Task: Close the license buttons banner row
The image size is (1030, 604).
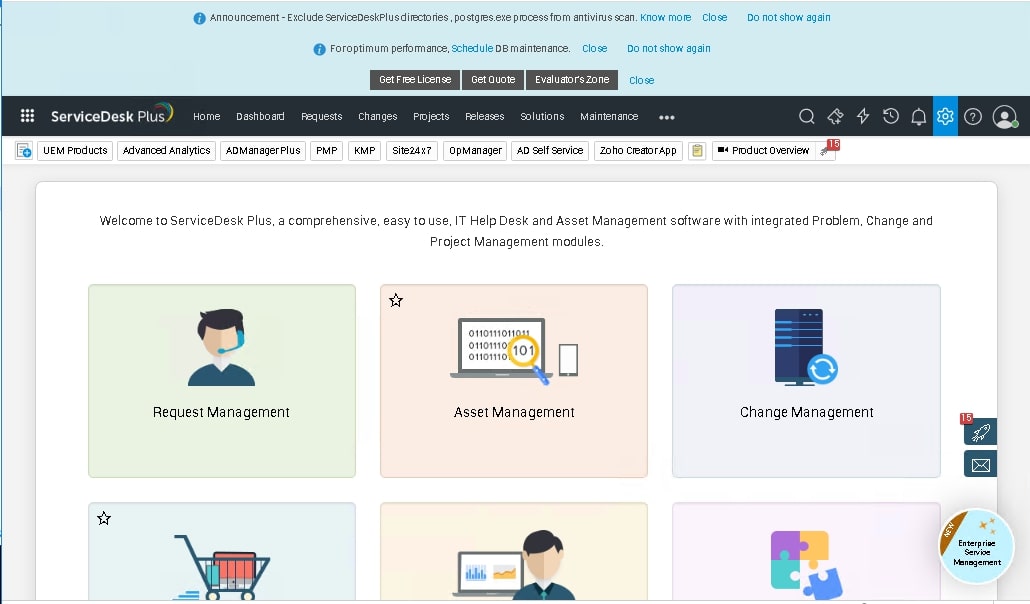Action: point(641,80)
